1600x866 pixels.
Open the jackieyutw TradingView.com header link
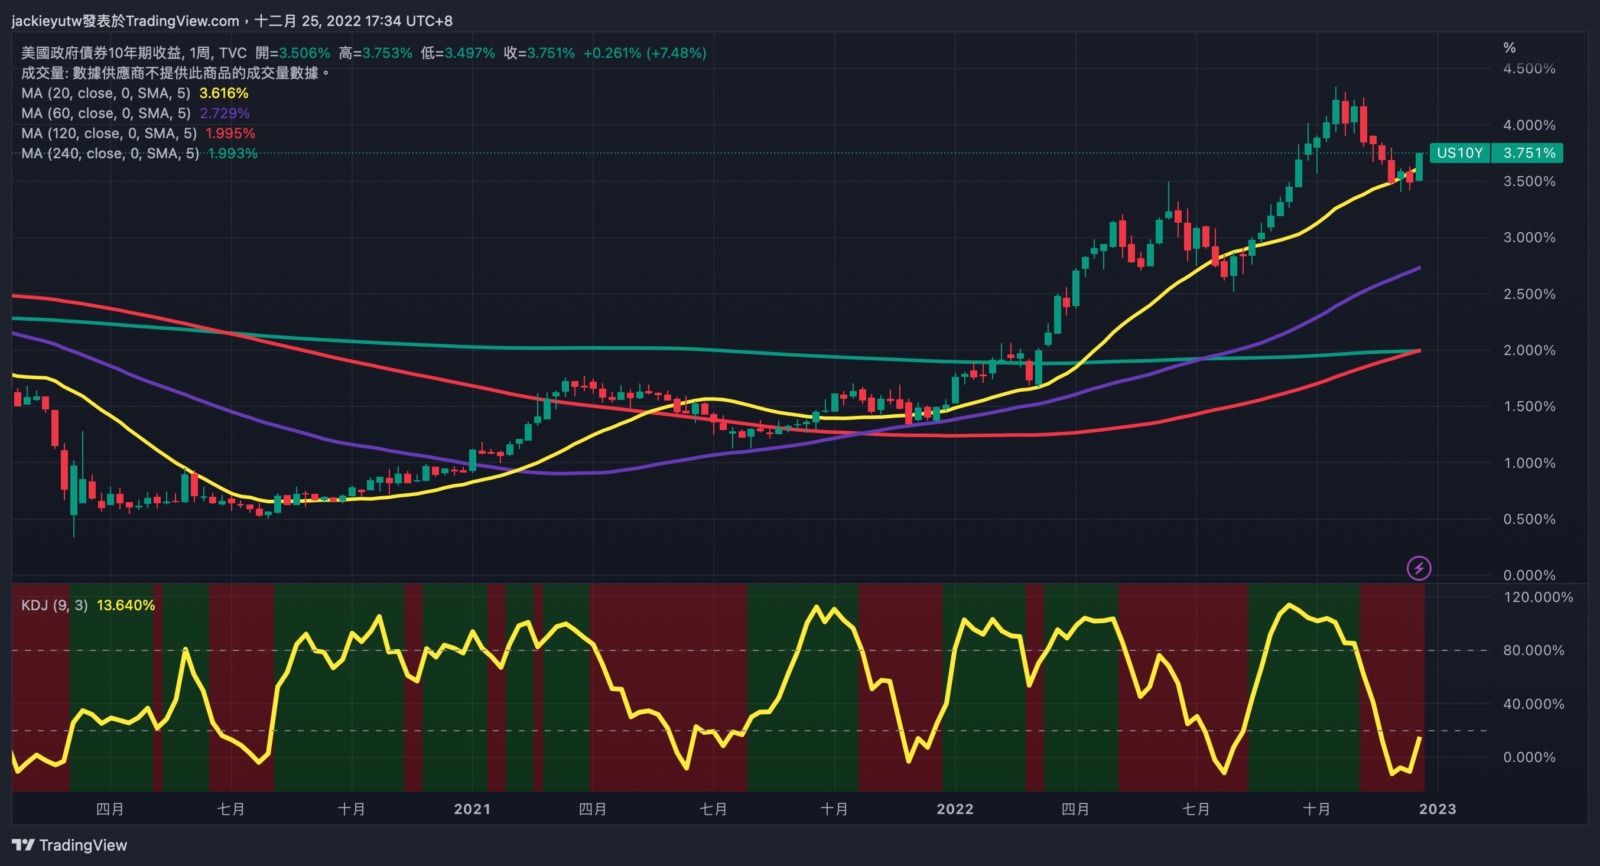tap(125, 21)
